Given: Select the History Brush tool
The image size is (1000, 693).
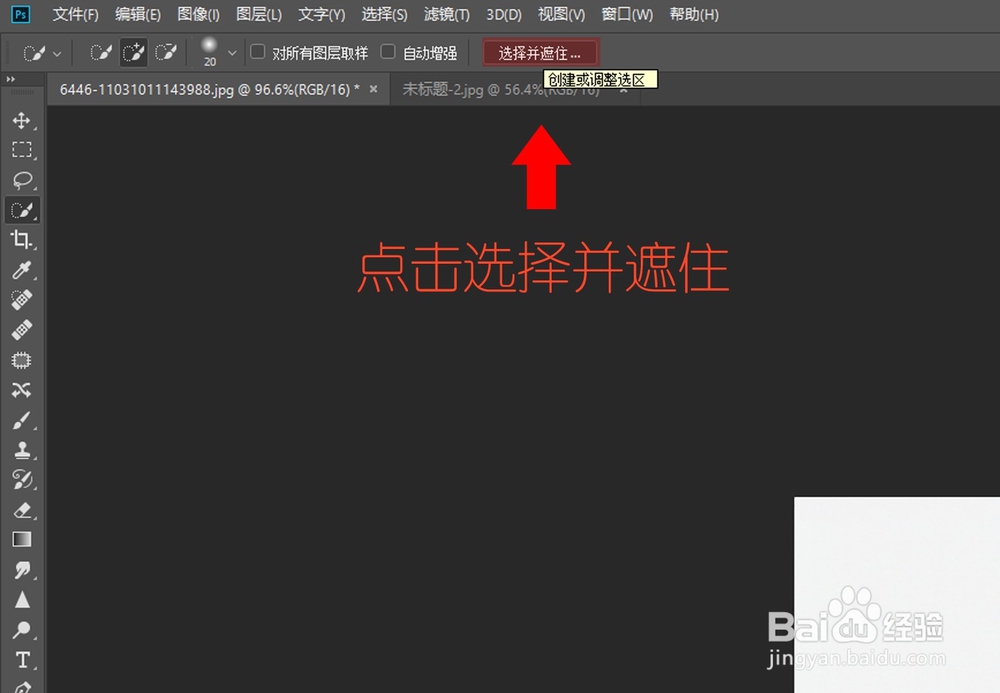Looking at the screenshot, I should [x=22, y=479].
